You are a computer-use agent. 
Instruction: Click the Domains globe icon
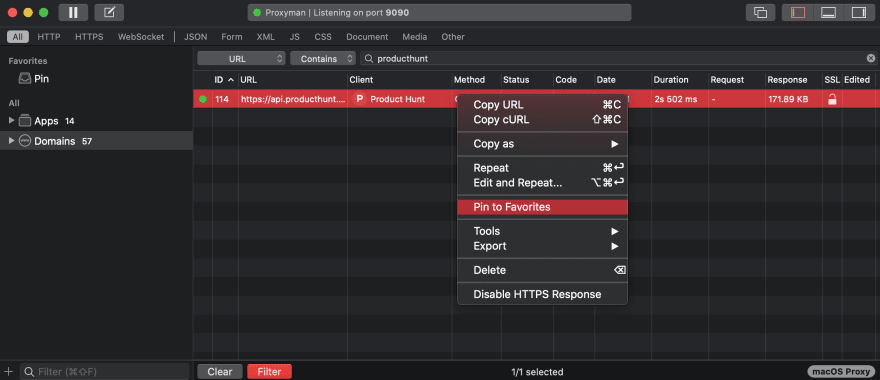(x=25, y=141)
